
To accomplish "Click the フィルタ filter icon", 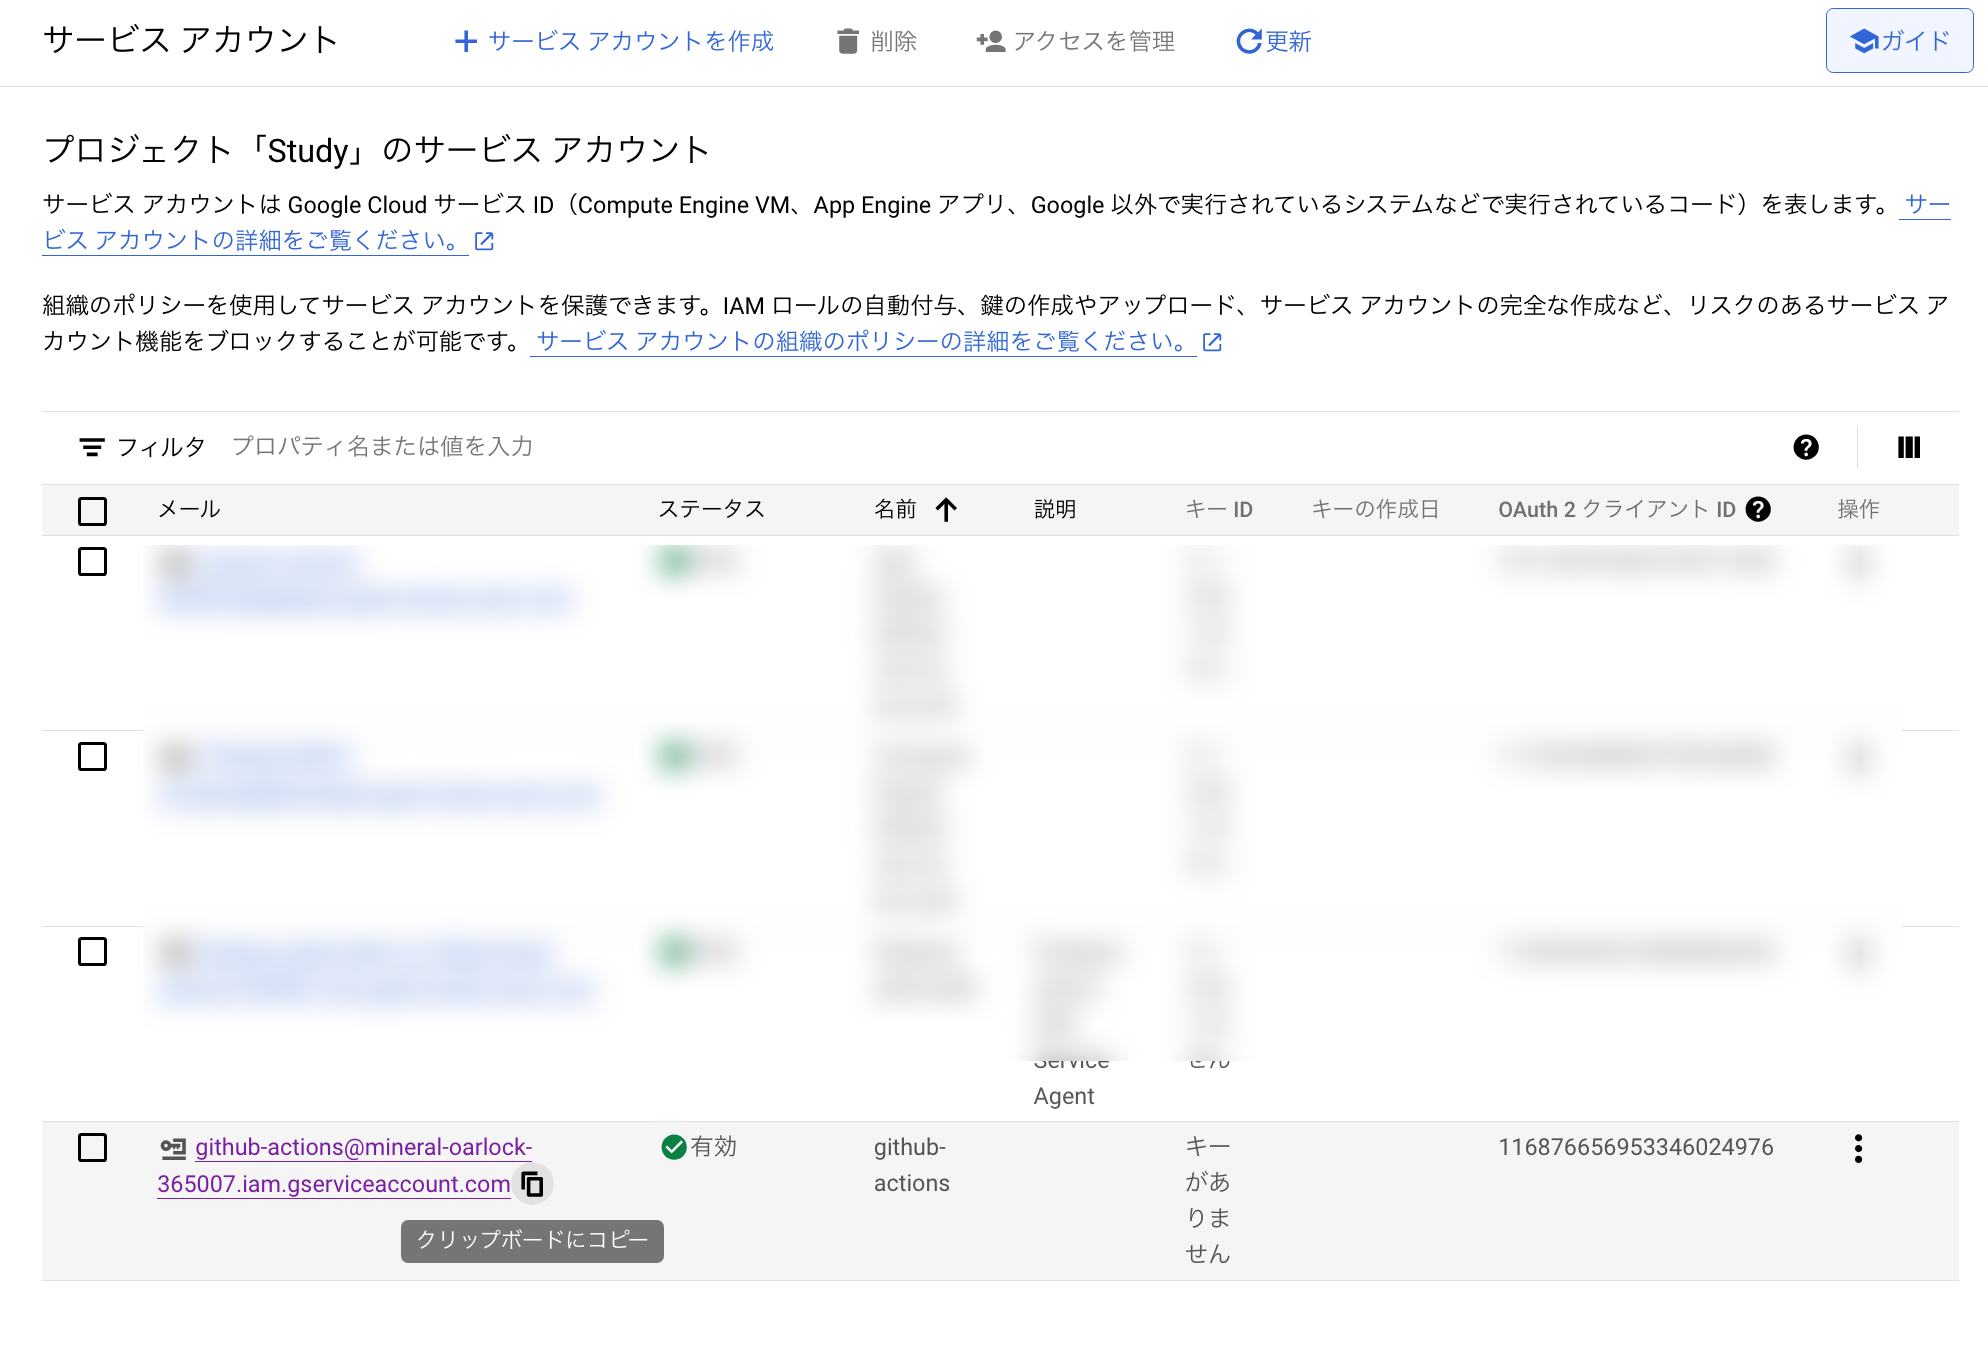I will click(x=92, y=447).
